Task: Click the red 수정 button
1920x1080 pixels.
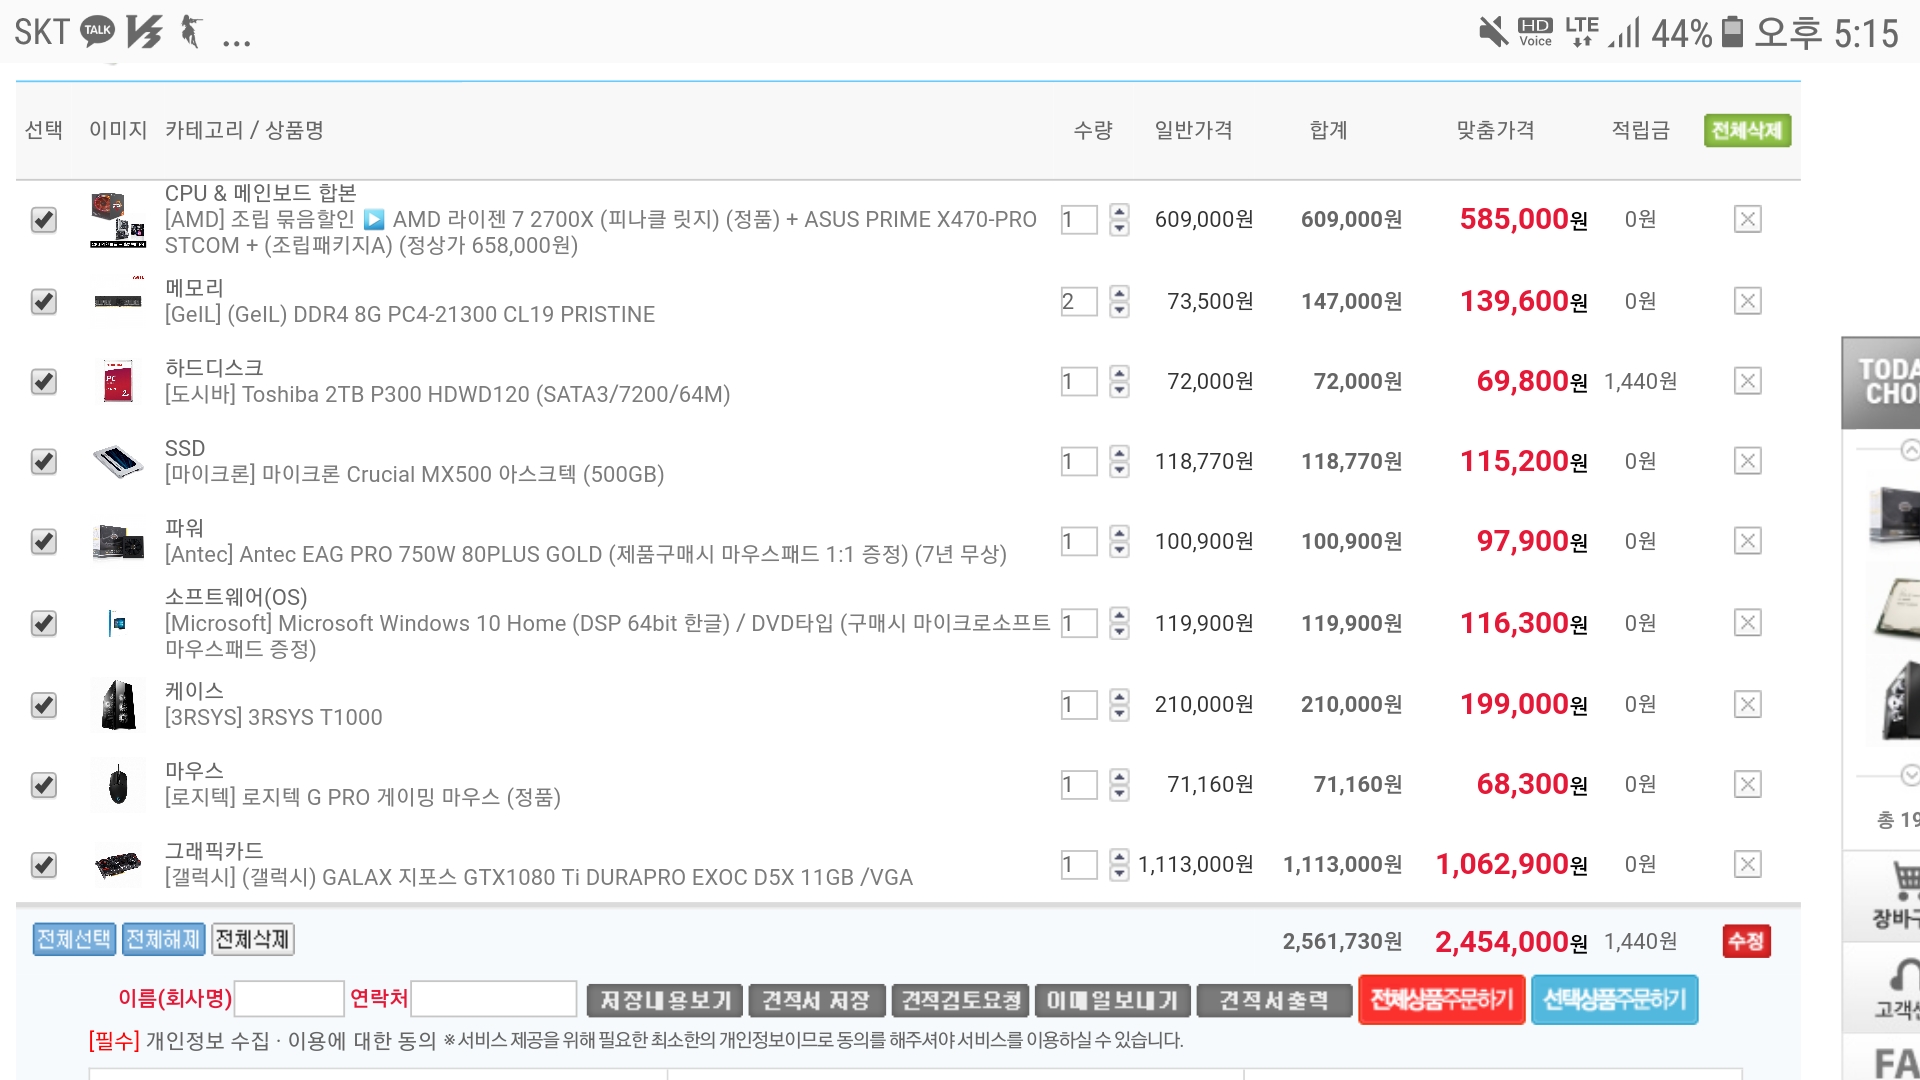Action: (1746, 941)
